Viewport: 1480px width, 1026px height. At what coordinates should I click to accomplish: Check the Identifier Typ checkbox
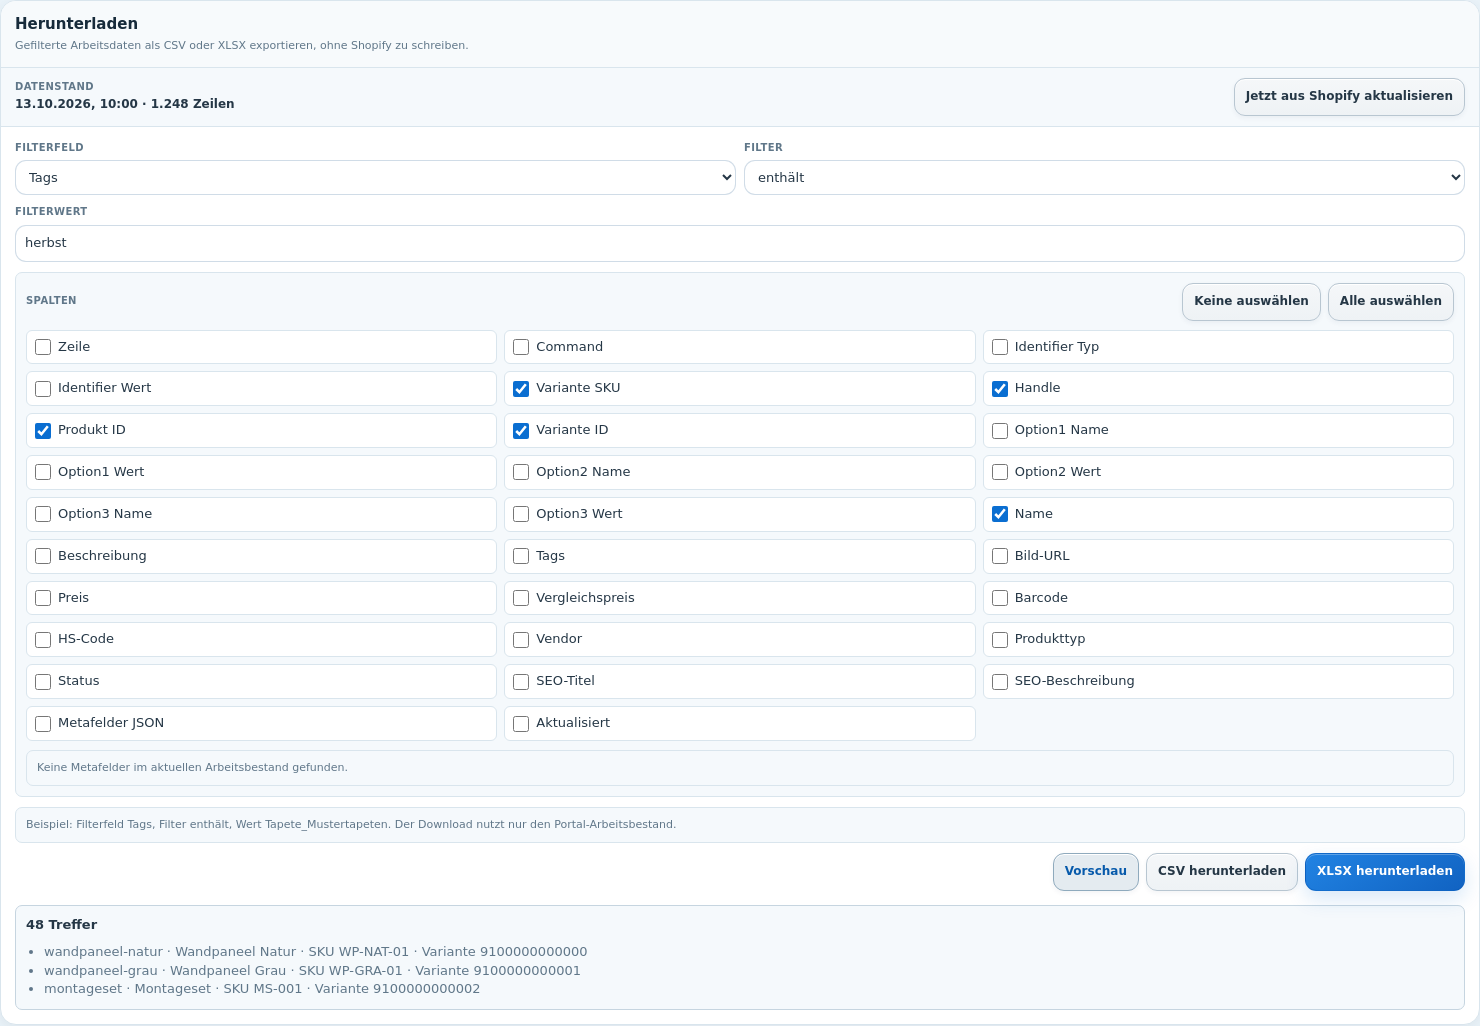(1000, 347)
